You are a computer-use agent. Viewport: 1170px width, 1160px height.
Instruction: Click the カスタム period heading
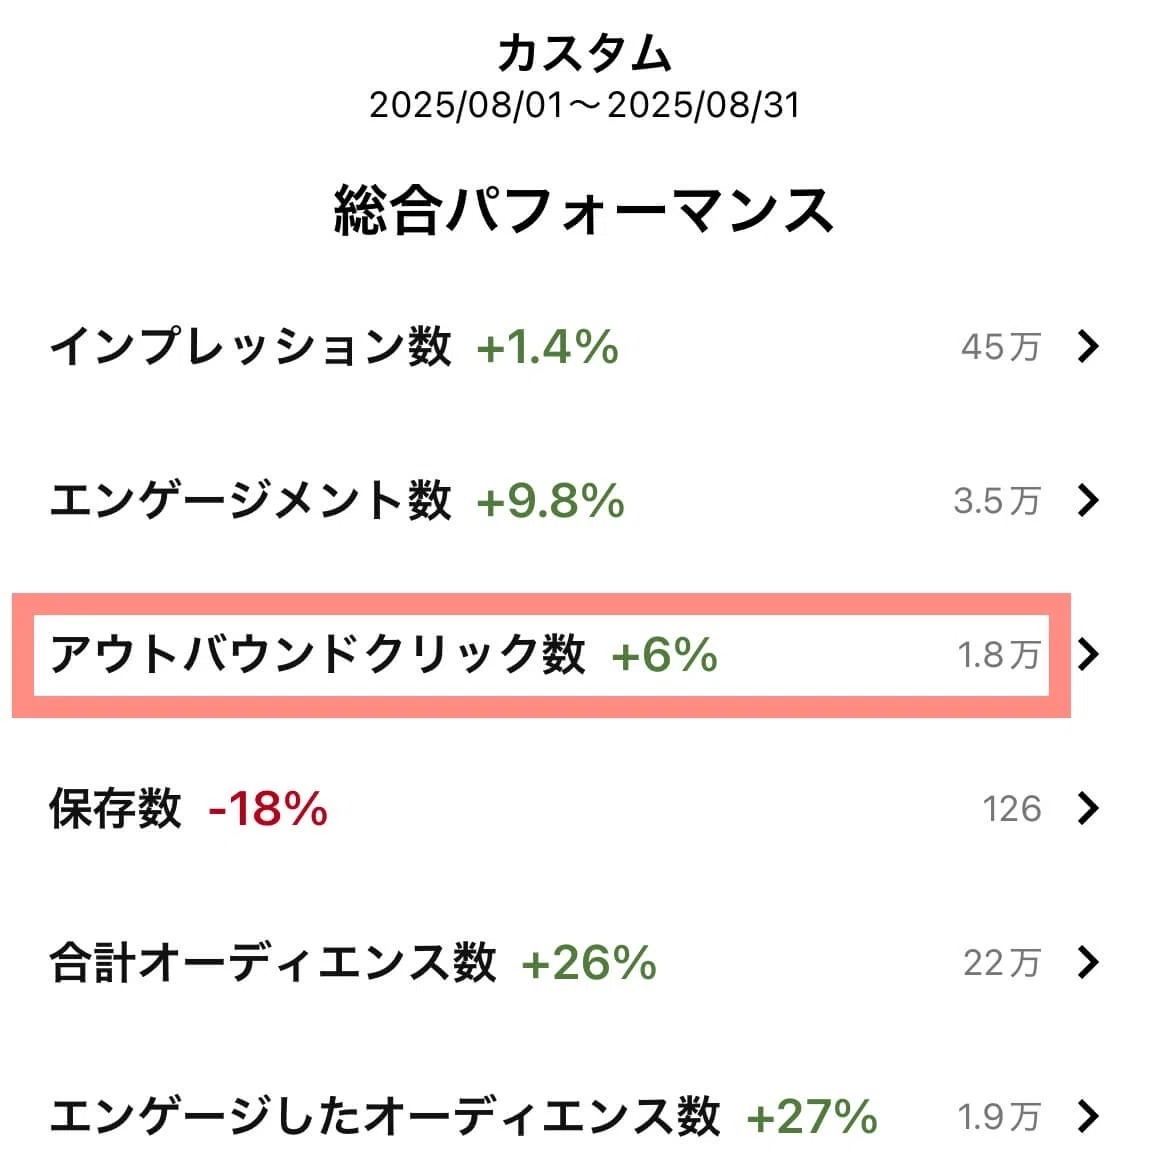(x=584, y=54)
